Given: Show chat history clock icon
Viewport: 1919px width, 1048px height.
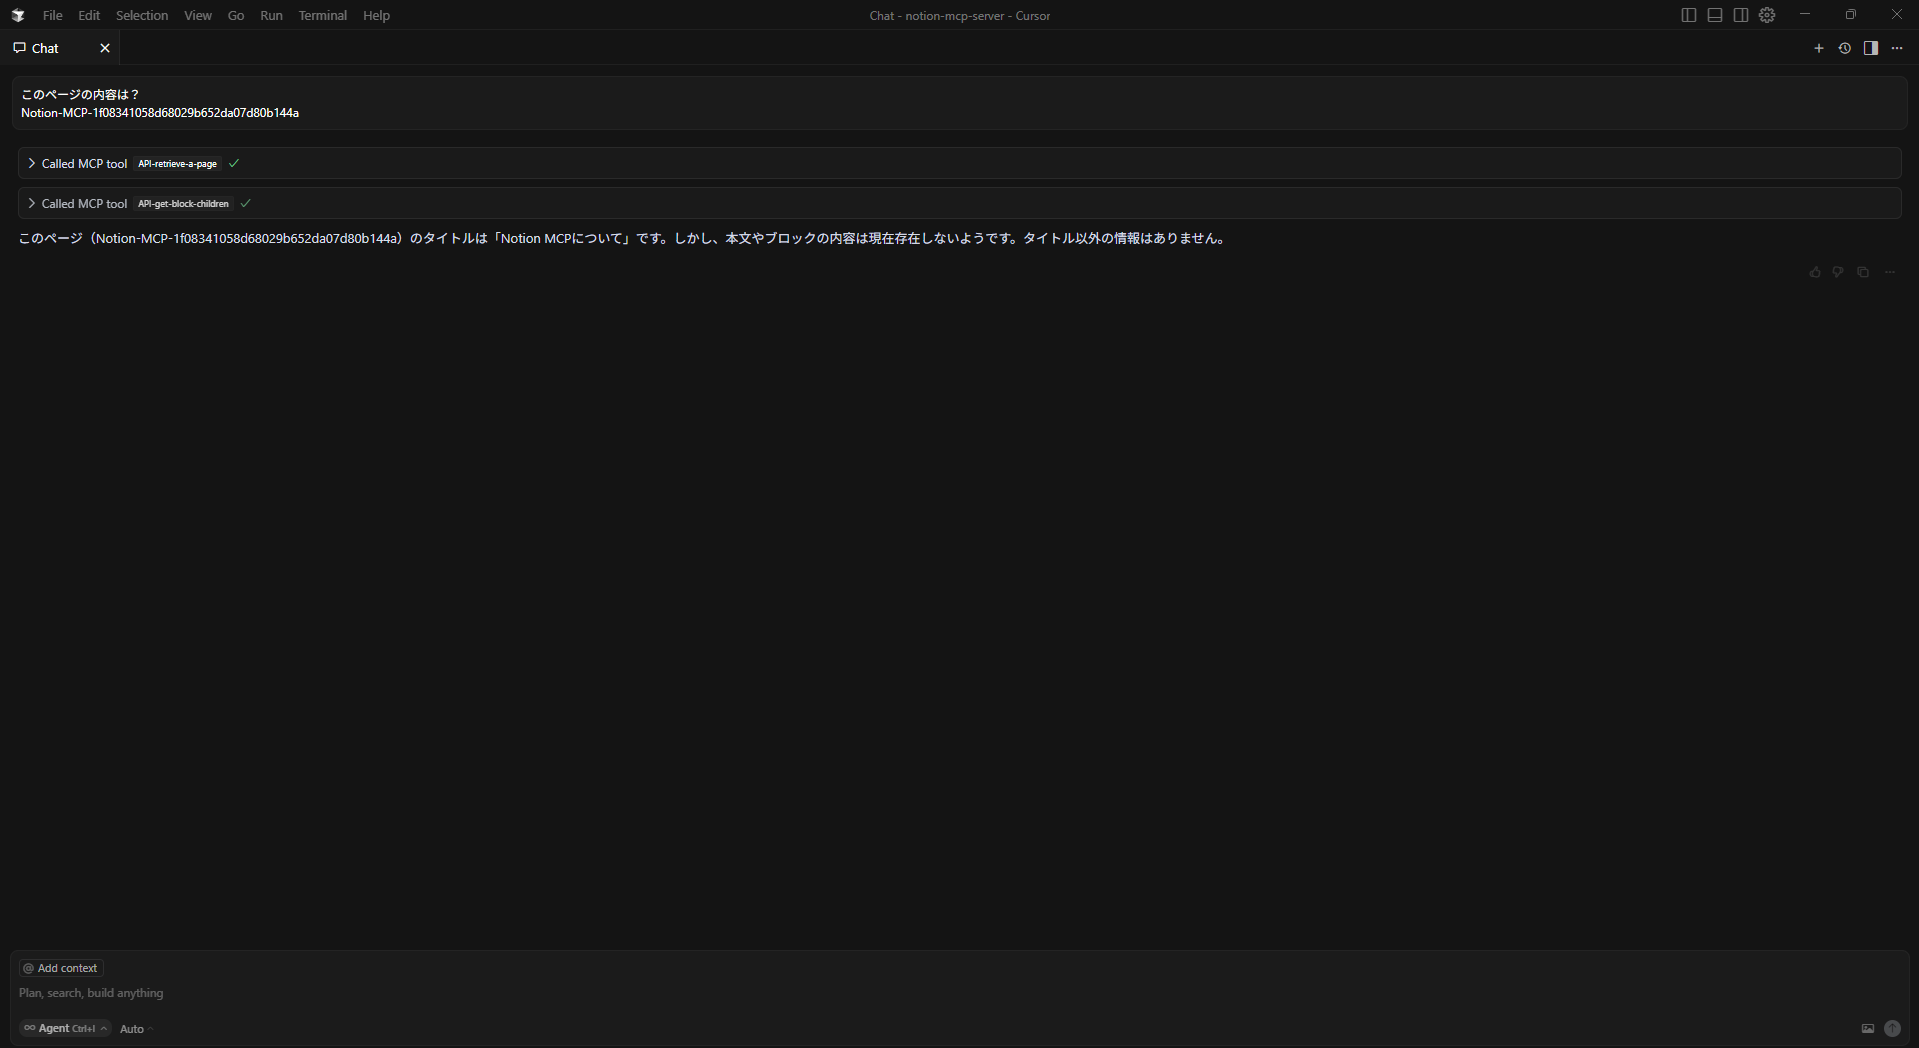Looking at the screenshot, I should [x=1845, y=48].
